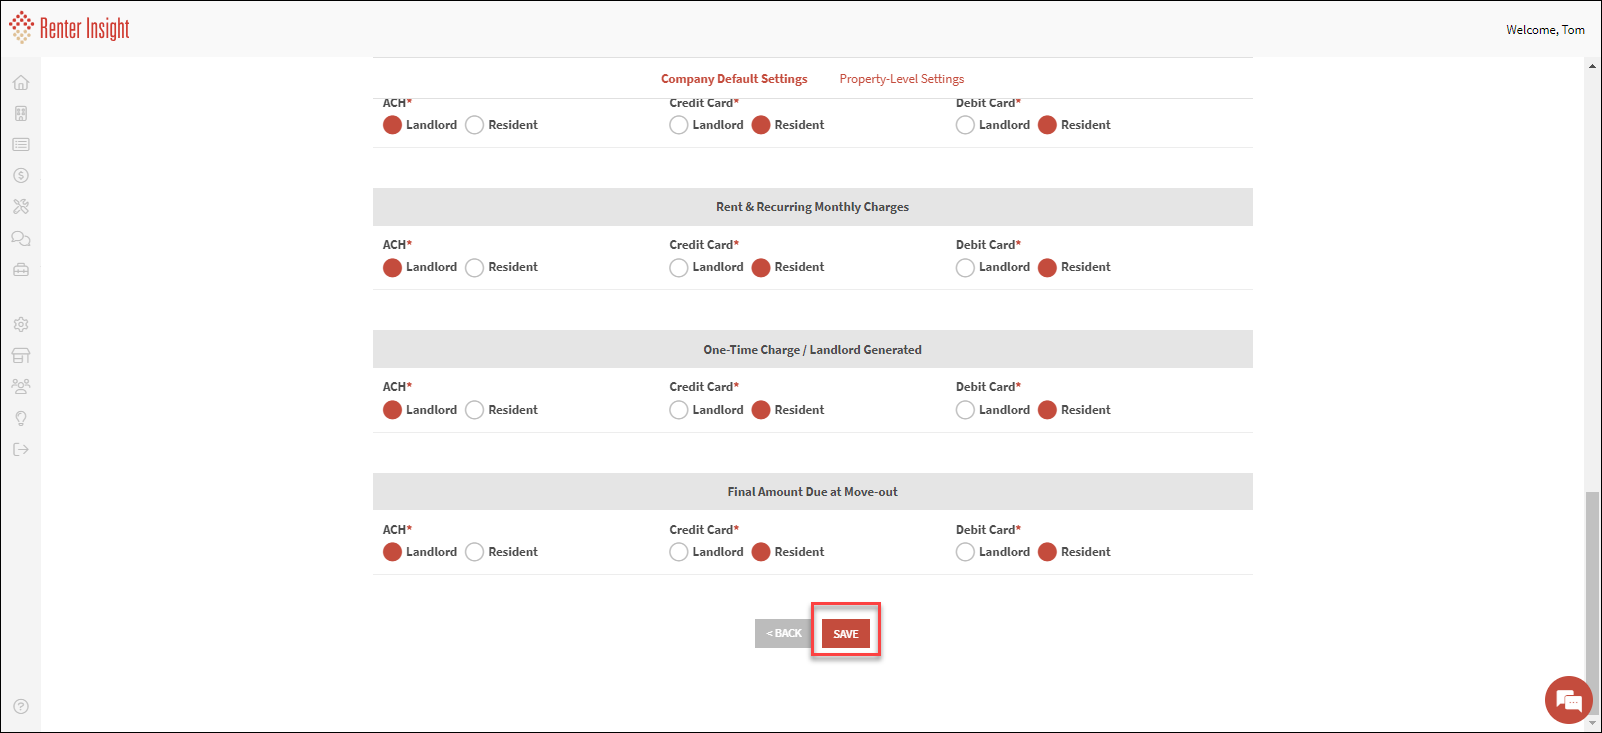Switch to Property-Level Settings tab
This screenshot has height=733, width=1602.
pyautogui.click(x=902, y=79)
